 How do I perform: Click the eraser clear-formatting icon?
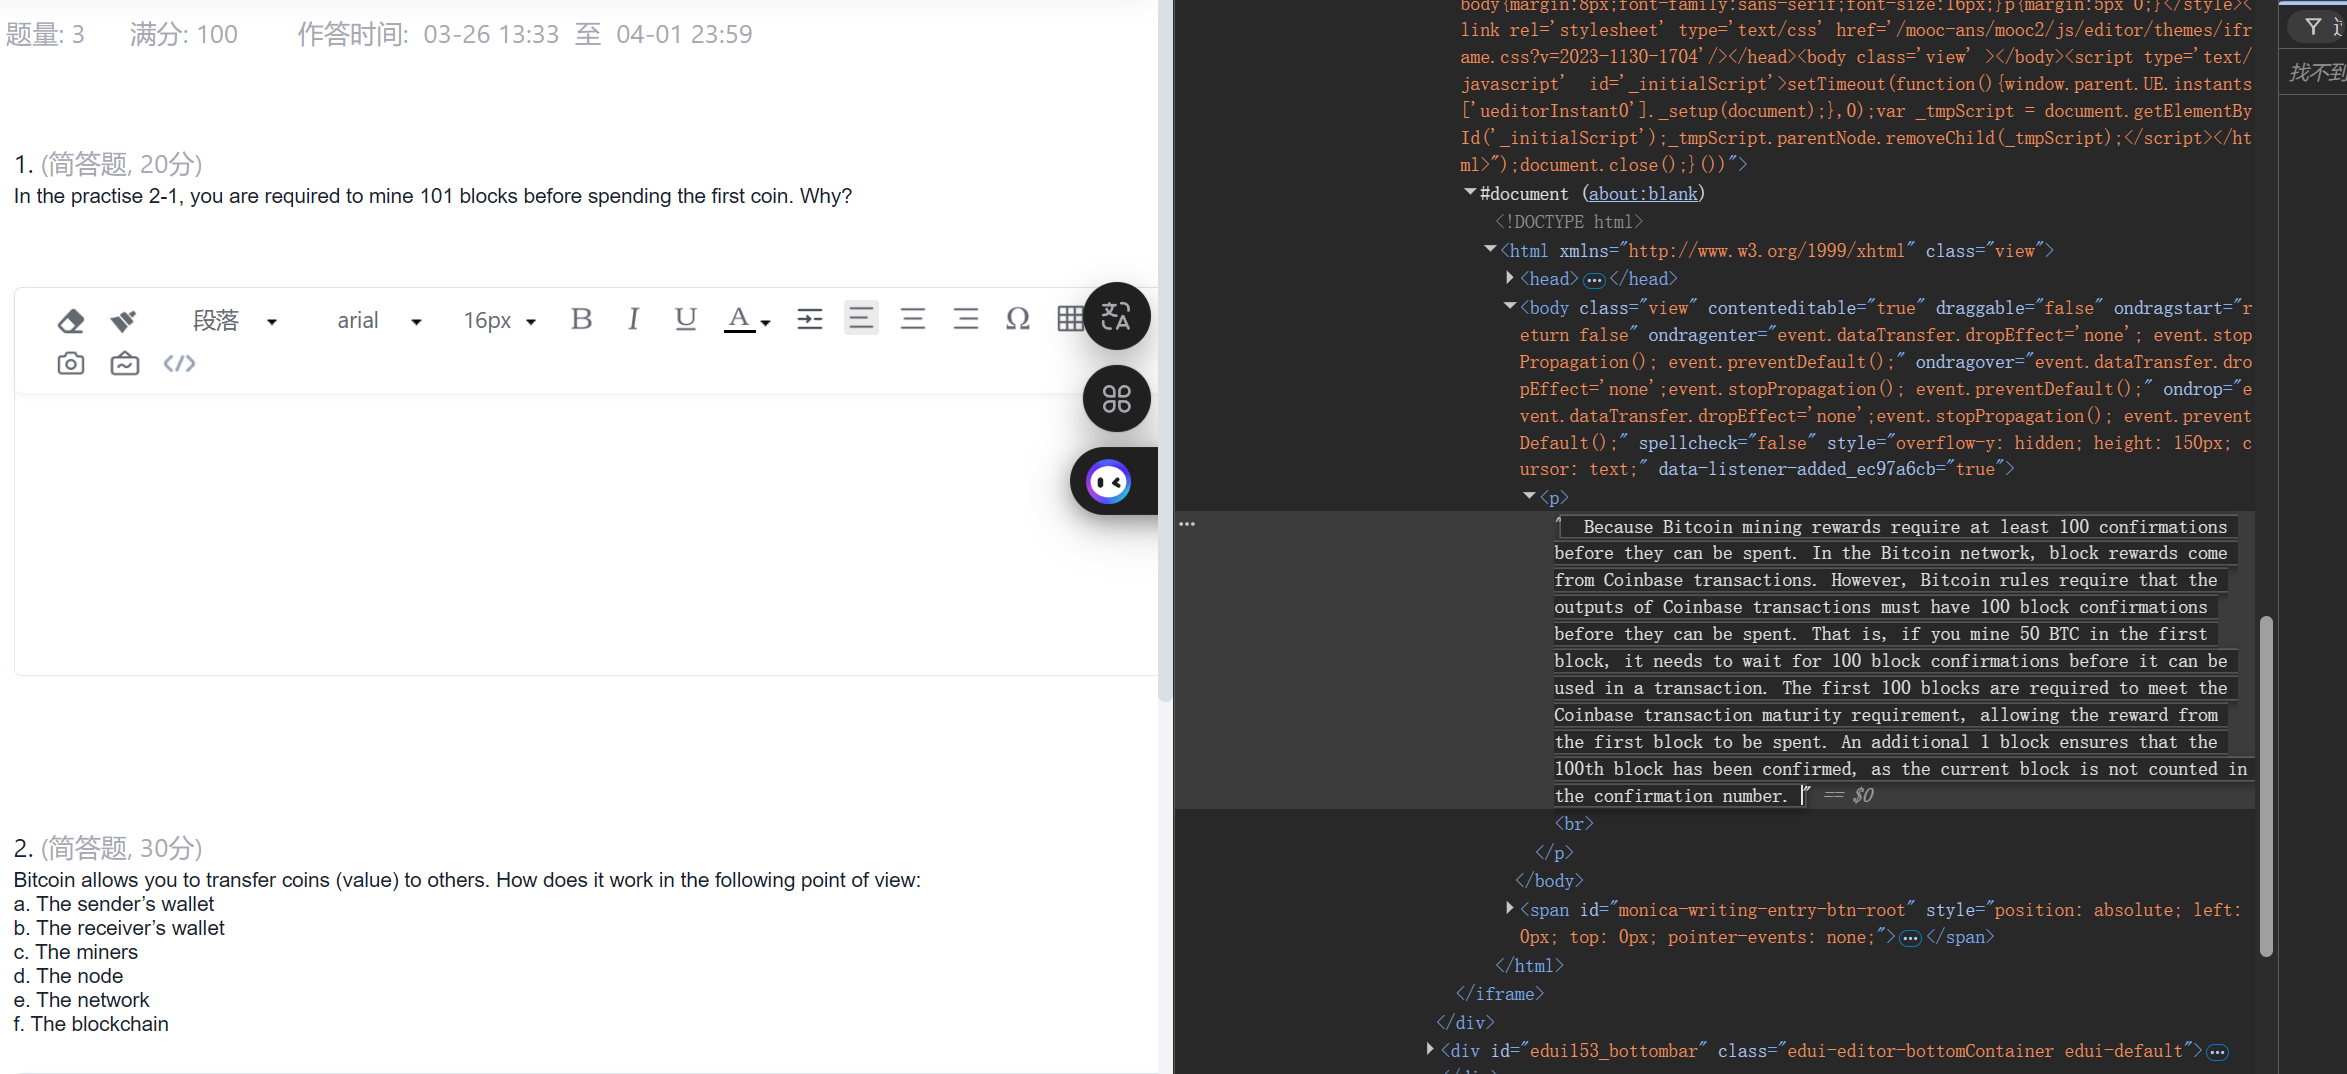click(71, 320)
